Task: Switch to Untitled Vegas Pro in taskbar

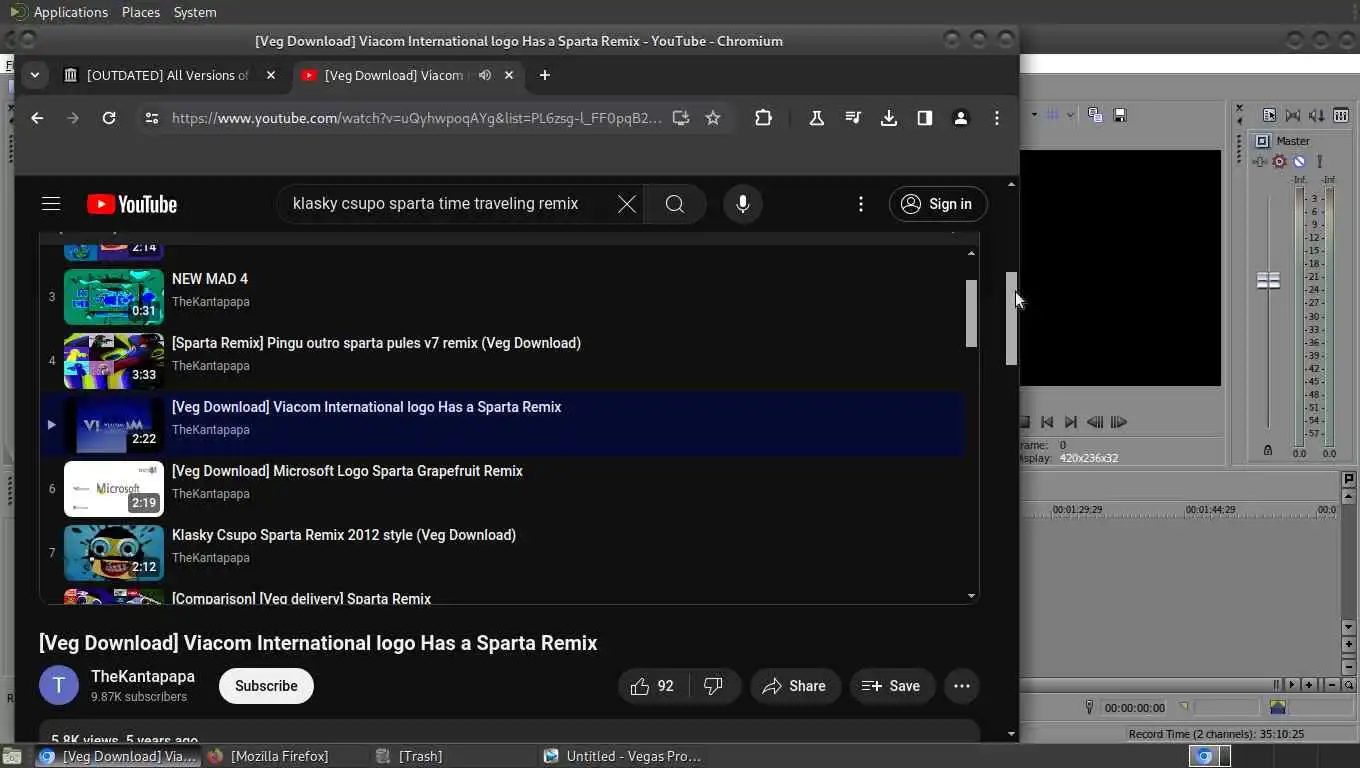Action: pos(622,756)
